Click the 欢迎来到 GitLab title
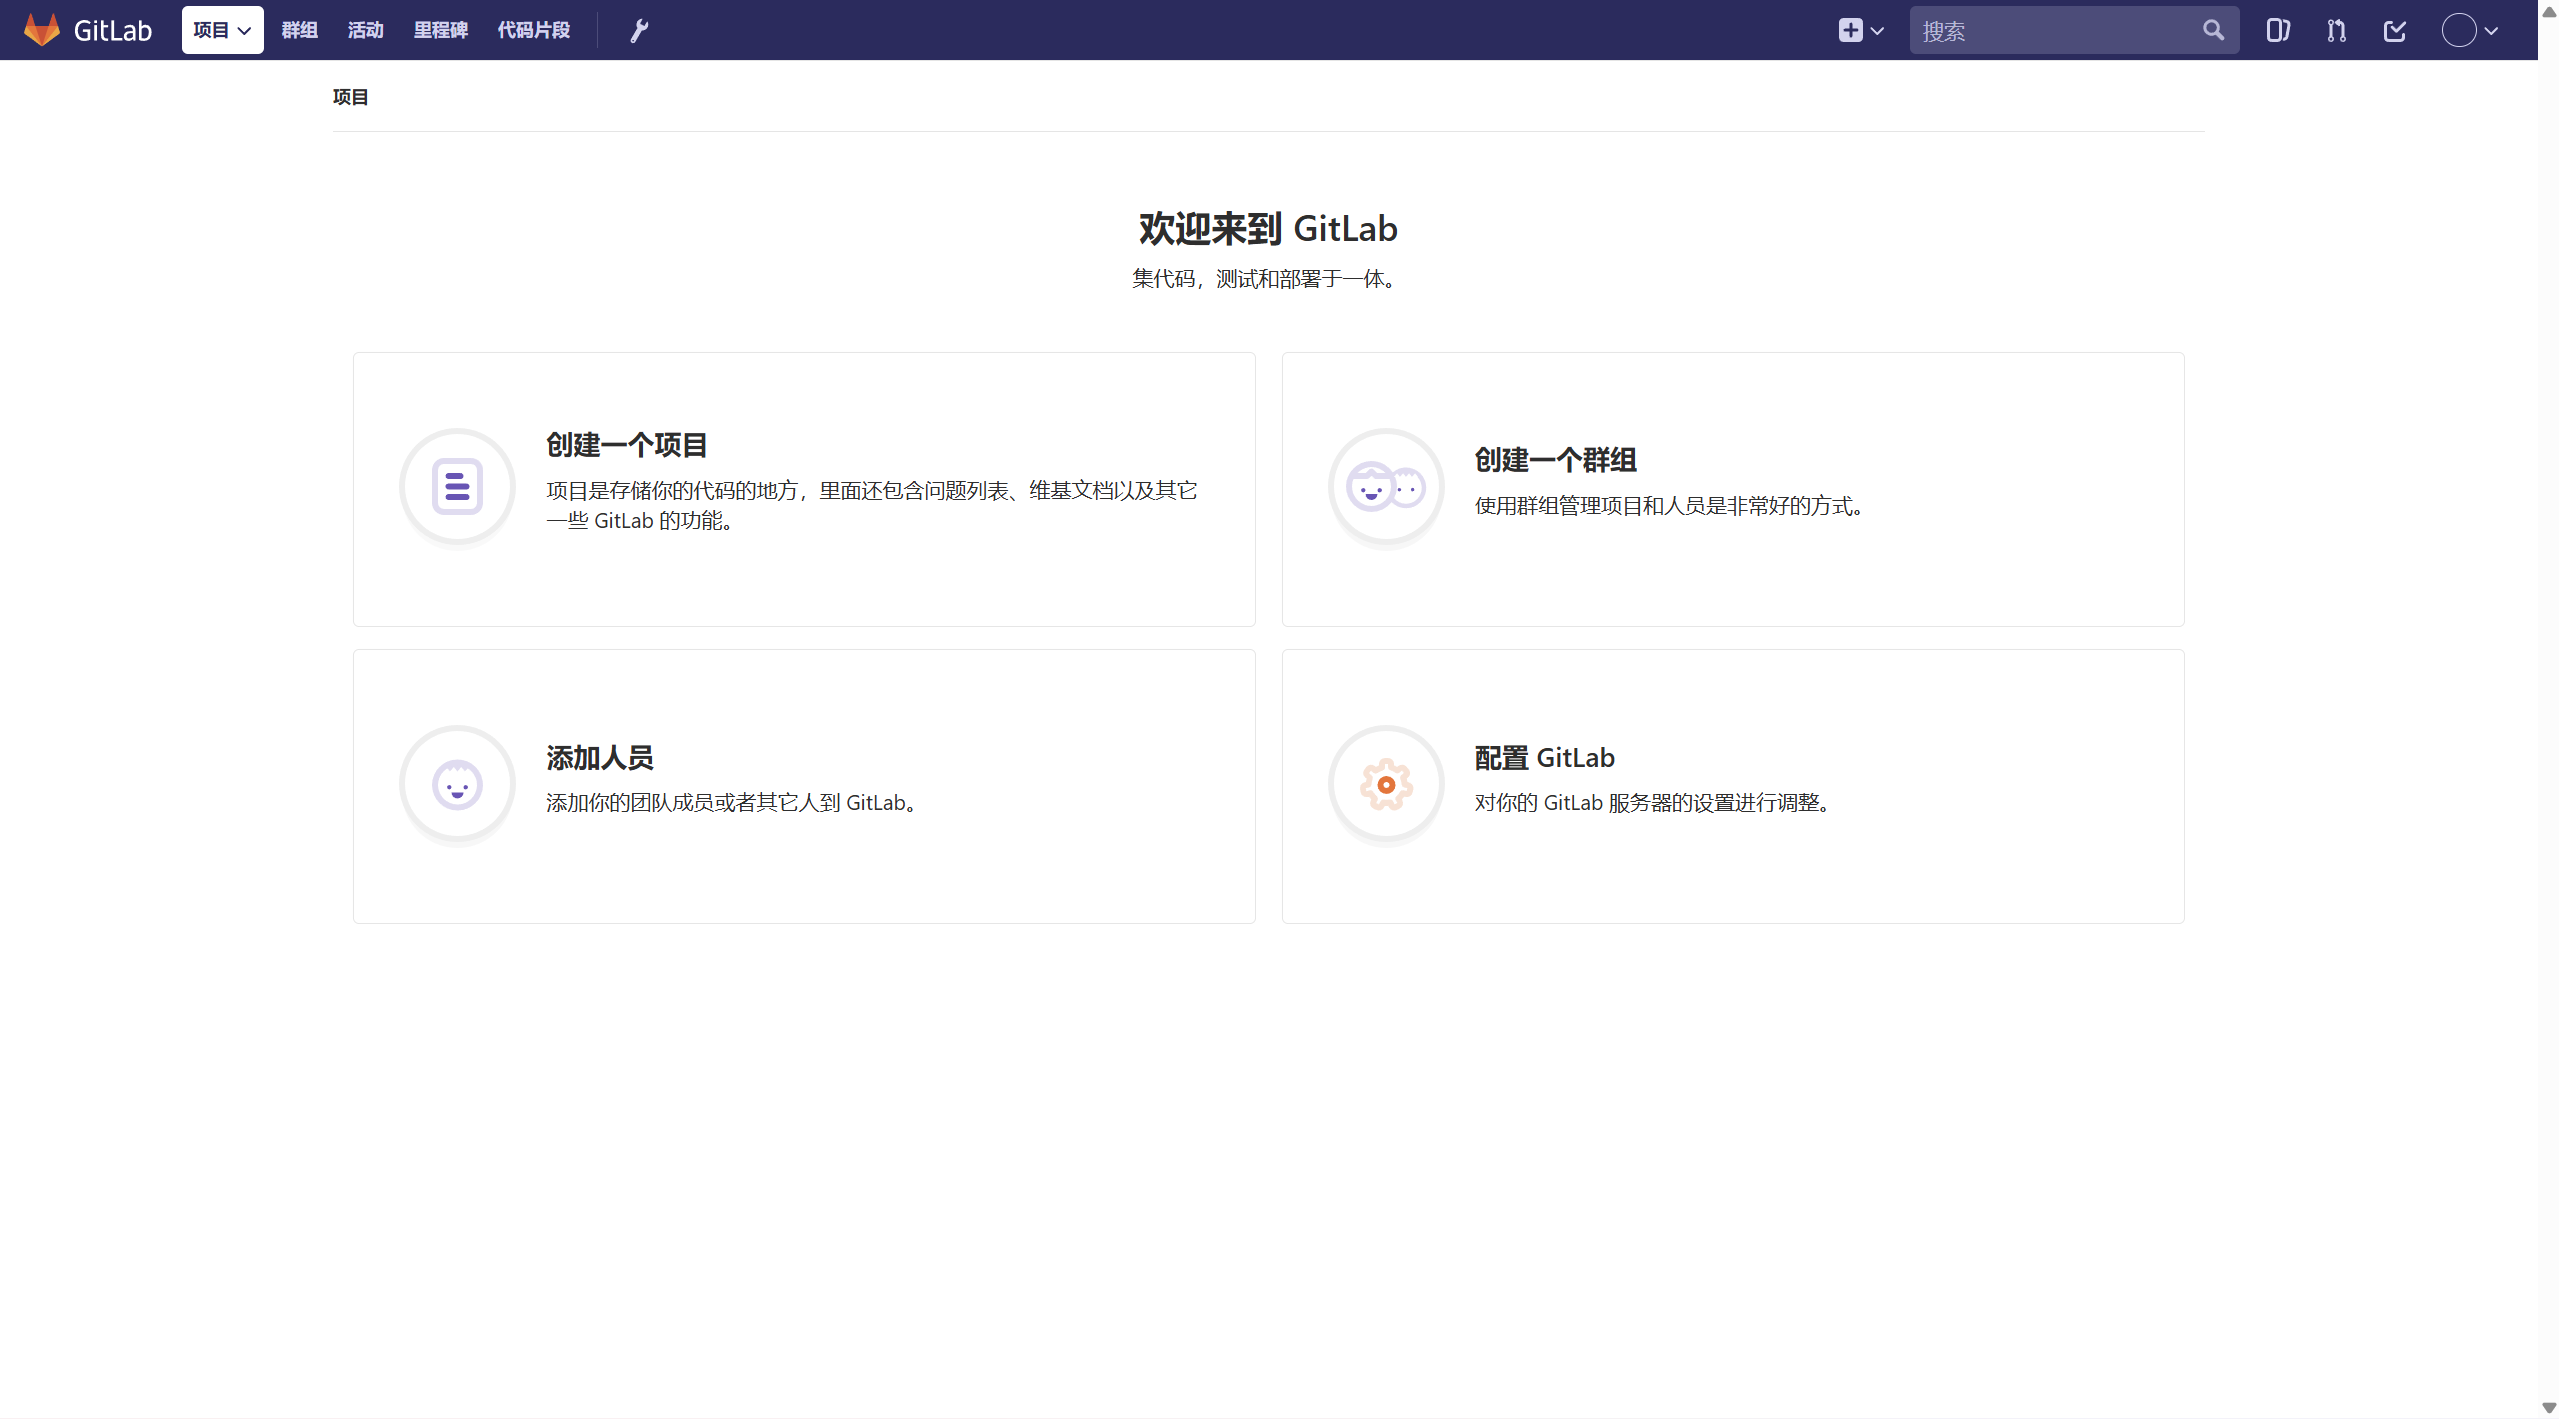2559x1419 pixels. [1268, 229]
